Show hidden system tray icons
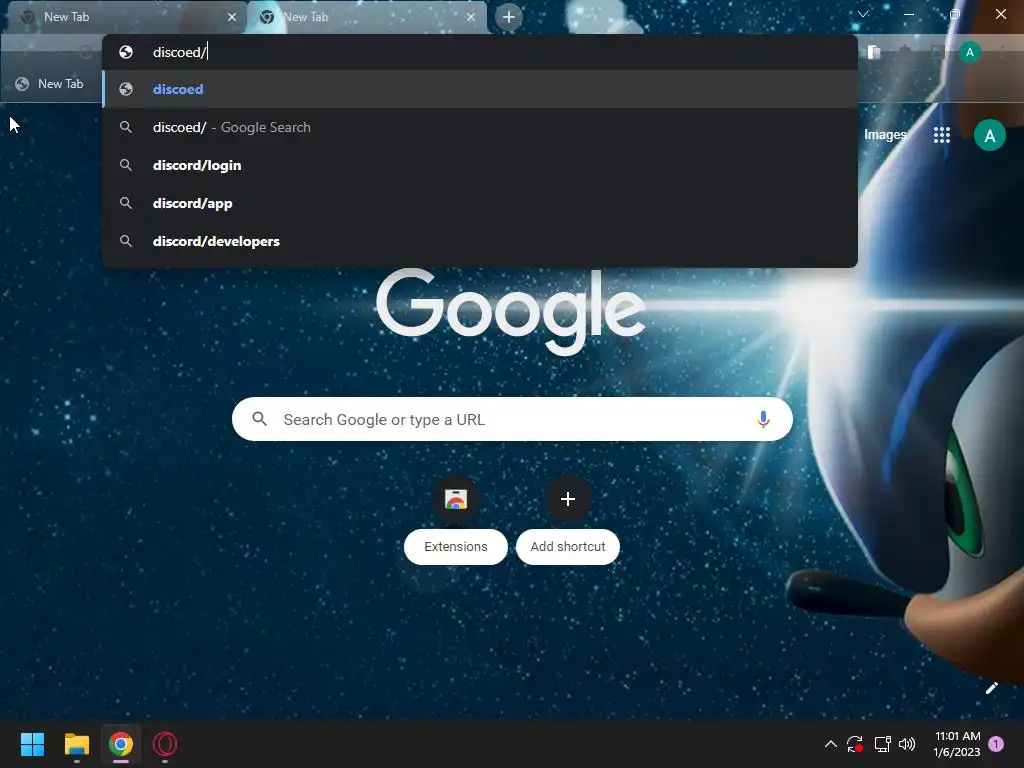 pyautogui.click(x=831, y=744)
